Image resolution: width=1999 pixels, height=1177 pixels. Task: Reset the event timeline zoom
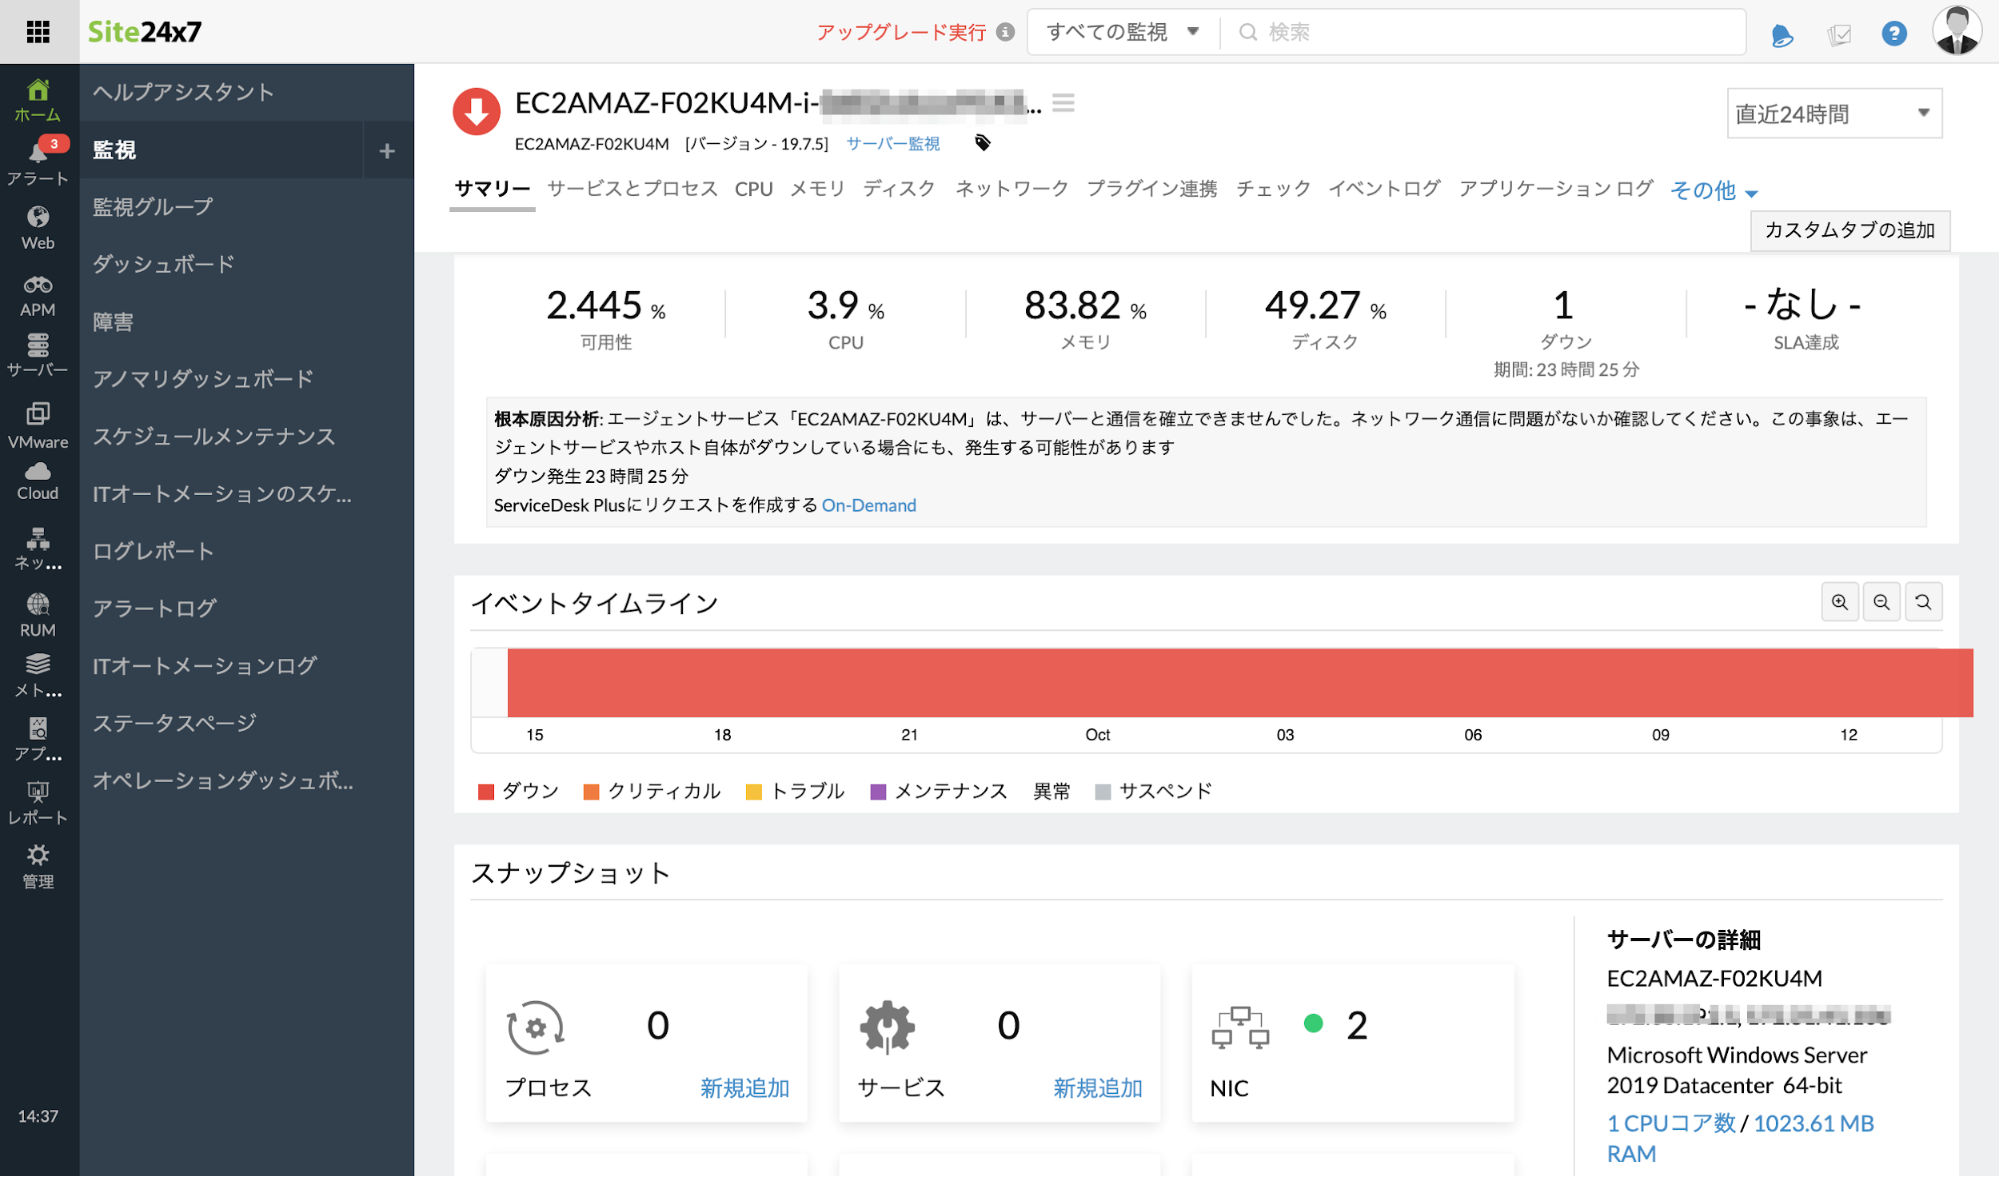(1923, 602)
